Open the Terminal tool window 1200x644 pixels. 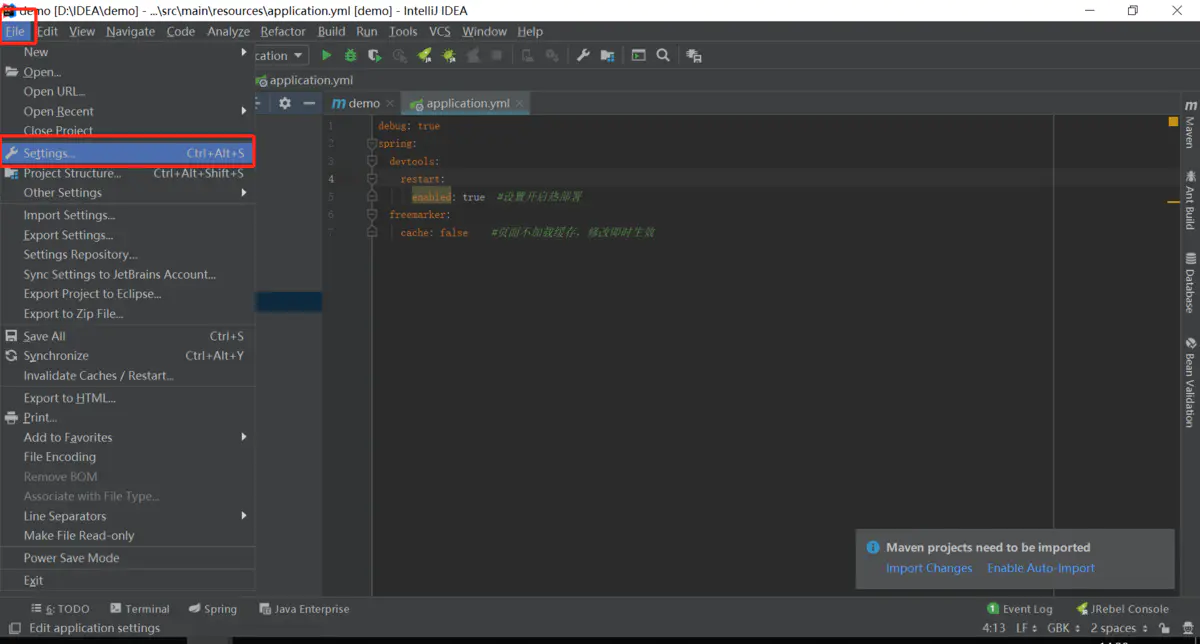(140, 609)
